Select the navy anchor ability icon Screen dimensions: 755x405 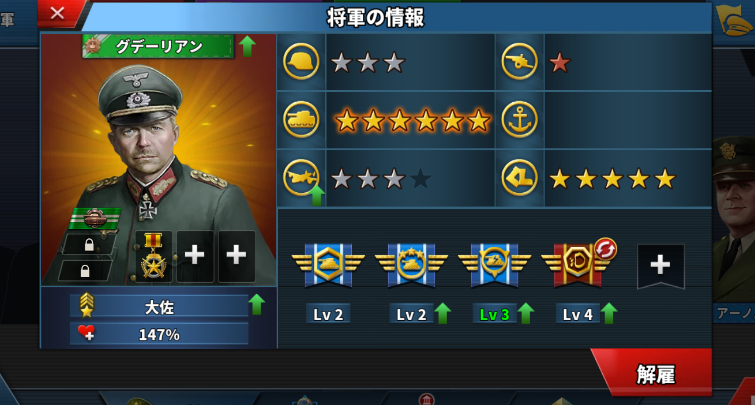pyautogui.click(x=519, y=119)
